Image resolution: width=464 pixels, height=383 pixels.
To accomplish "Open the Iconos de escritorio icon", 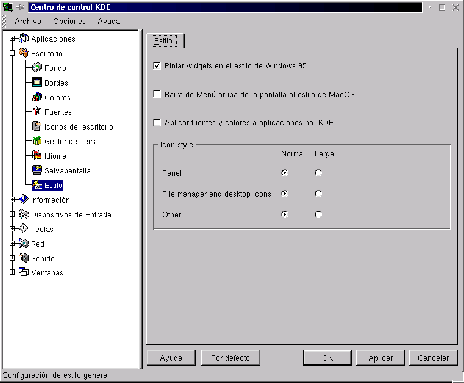I will pos(36,126).
